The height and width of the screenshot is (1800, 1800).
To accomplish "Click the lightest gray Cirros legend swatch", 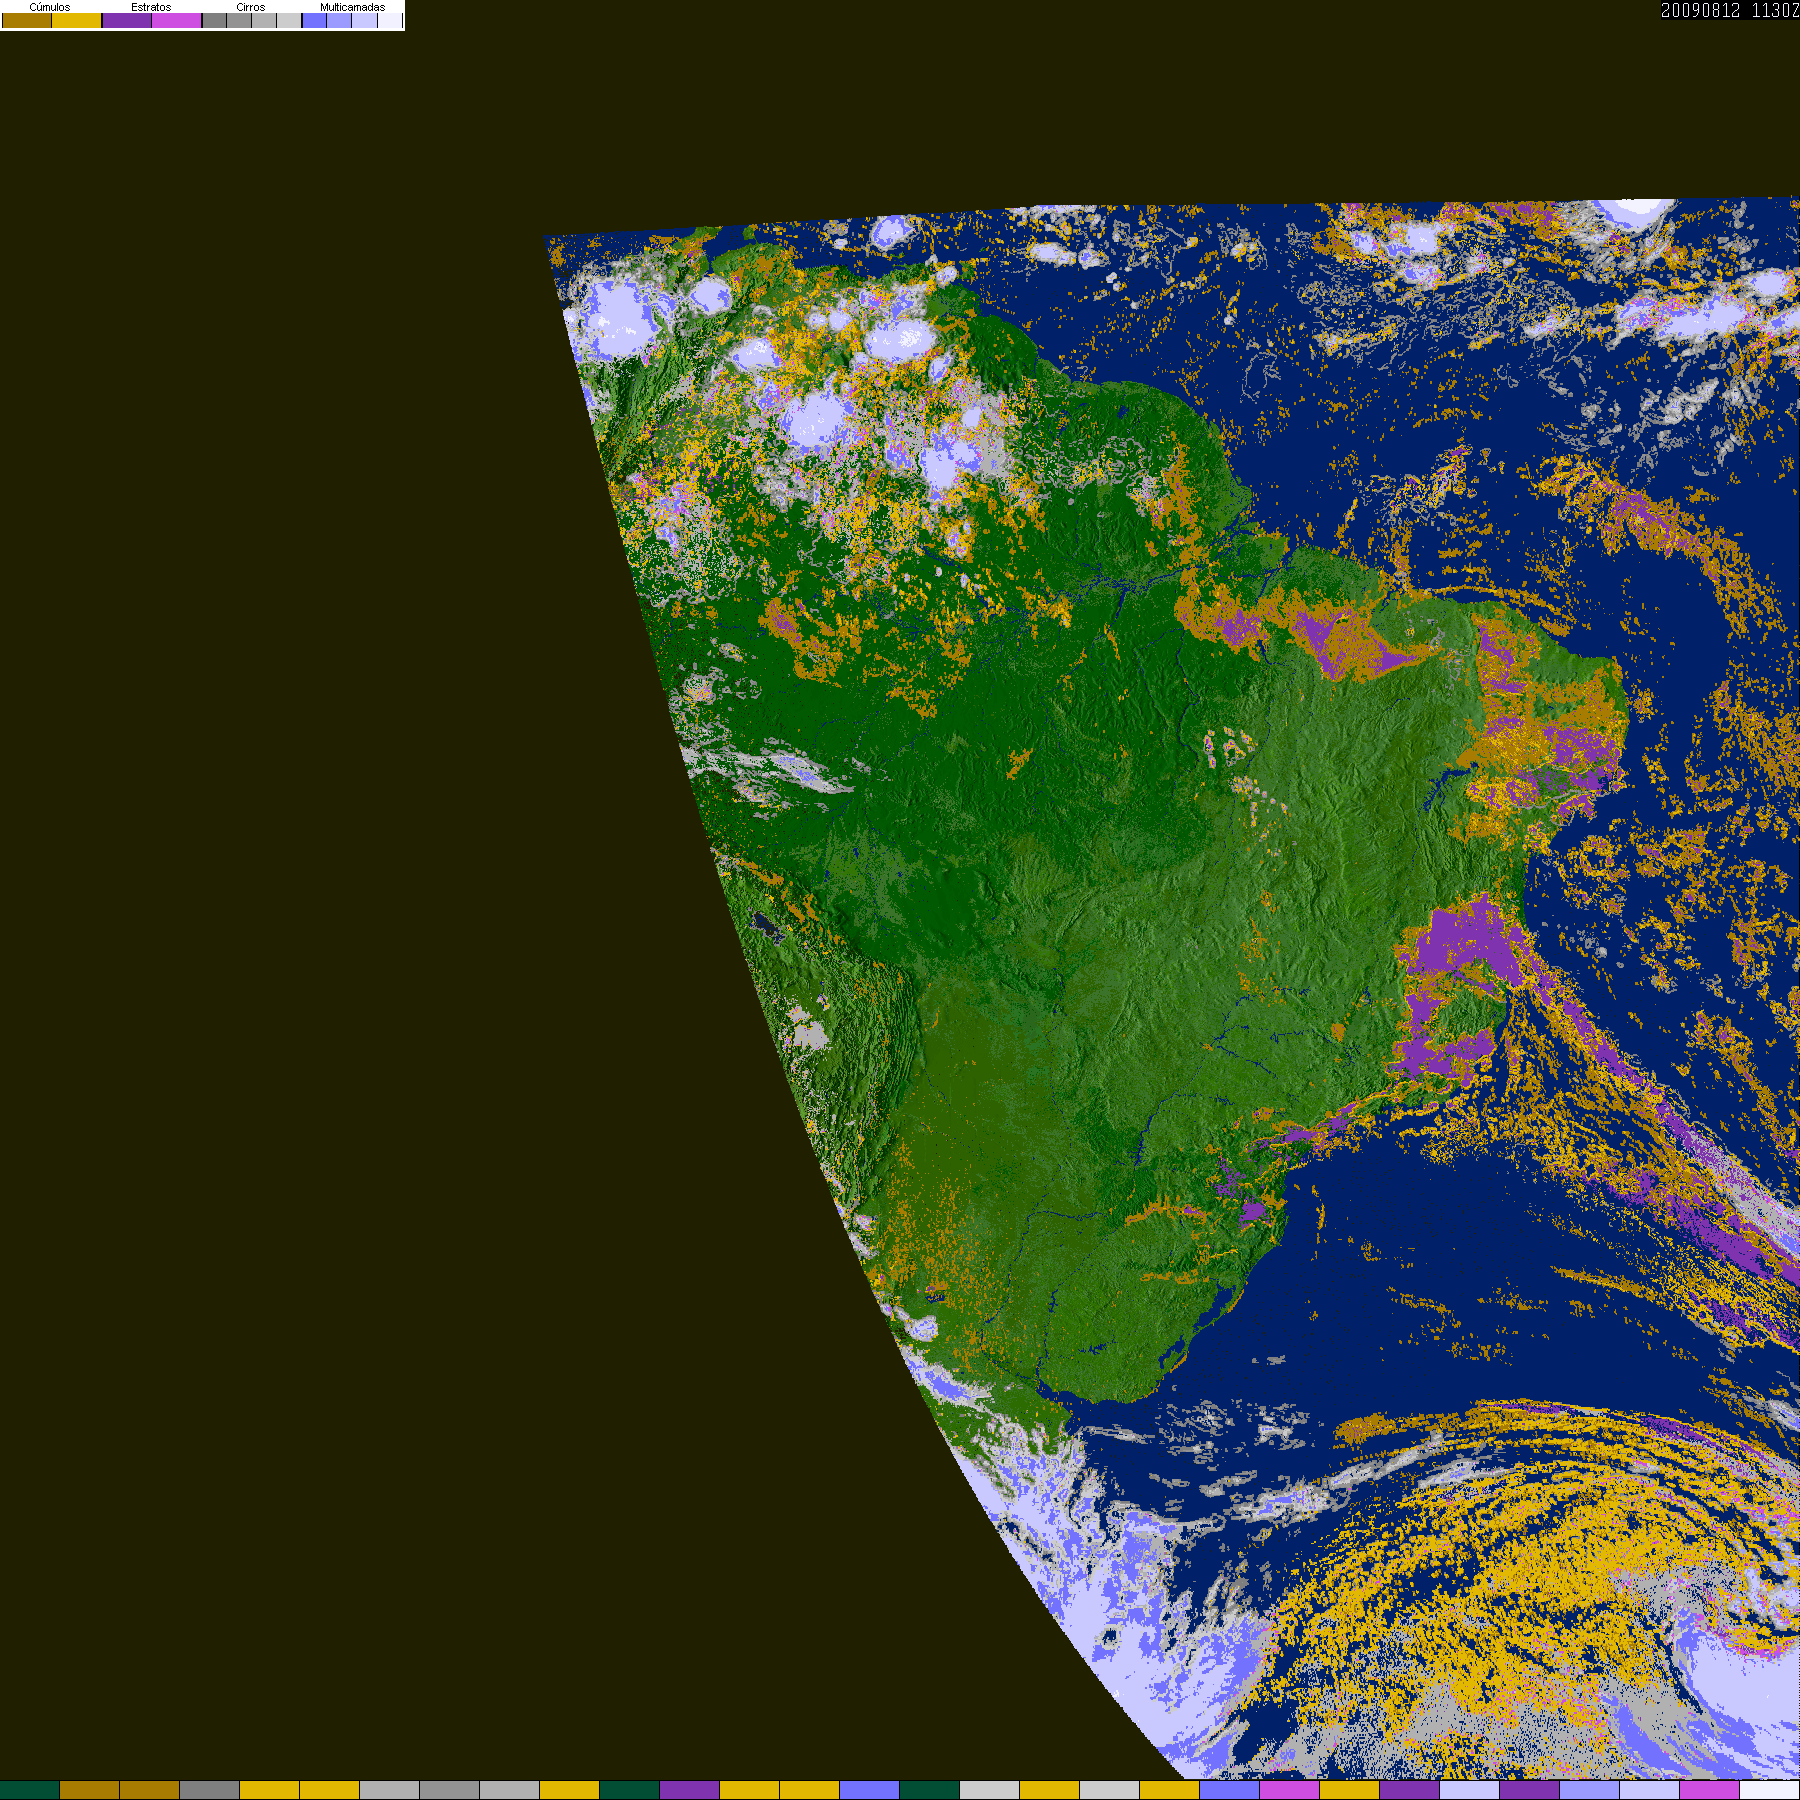I will click(289, 20).
